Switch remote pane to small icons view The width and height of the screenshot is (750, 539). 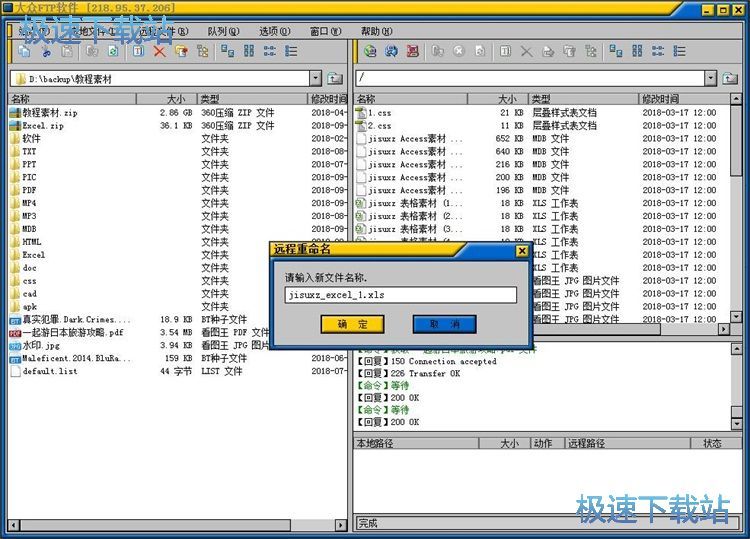click(637, 51)
